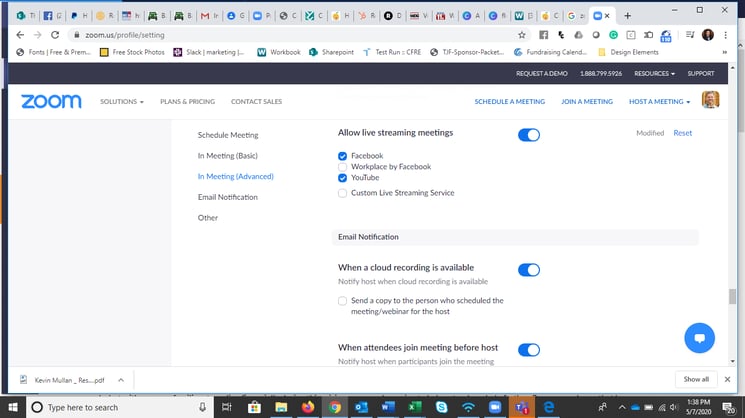Expand options for Kevin Mullan PDF download
This screenshot has height=418, width=745.
pyautogui.click(x=121, y=380)
